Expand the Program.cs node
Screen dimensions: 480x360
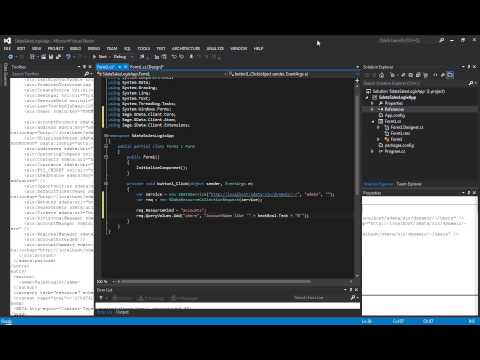(x=372, y=151)
